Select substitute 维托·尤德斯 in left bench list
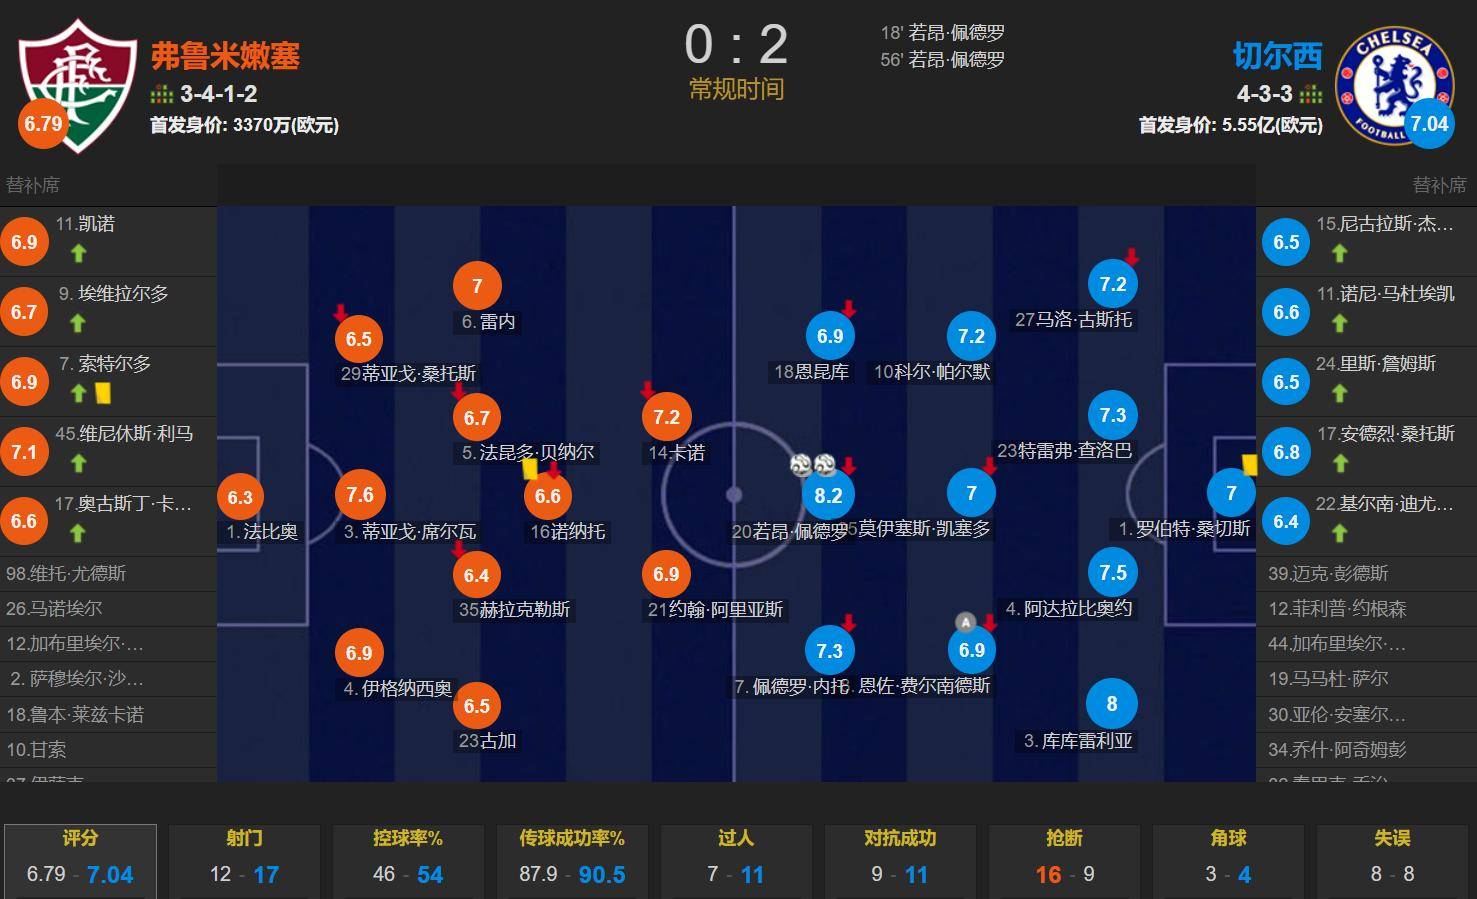The image size is (1477, 899). 108,573
